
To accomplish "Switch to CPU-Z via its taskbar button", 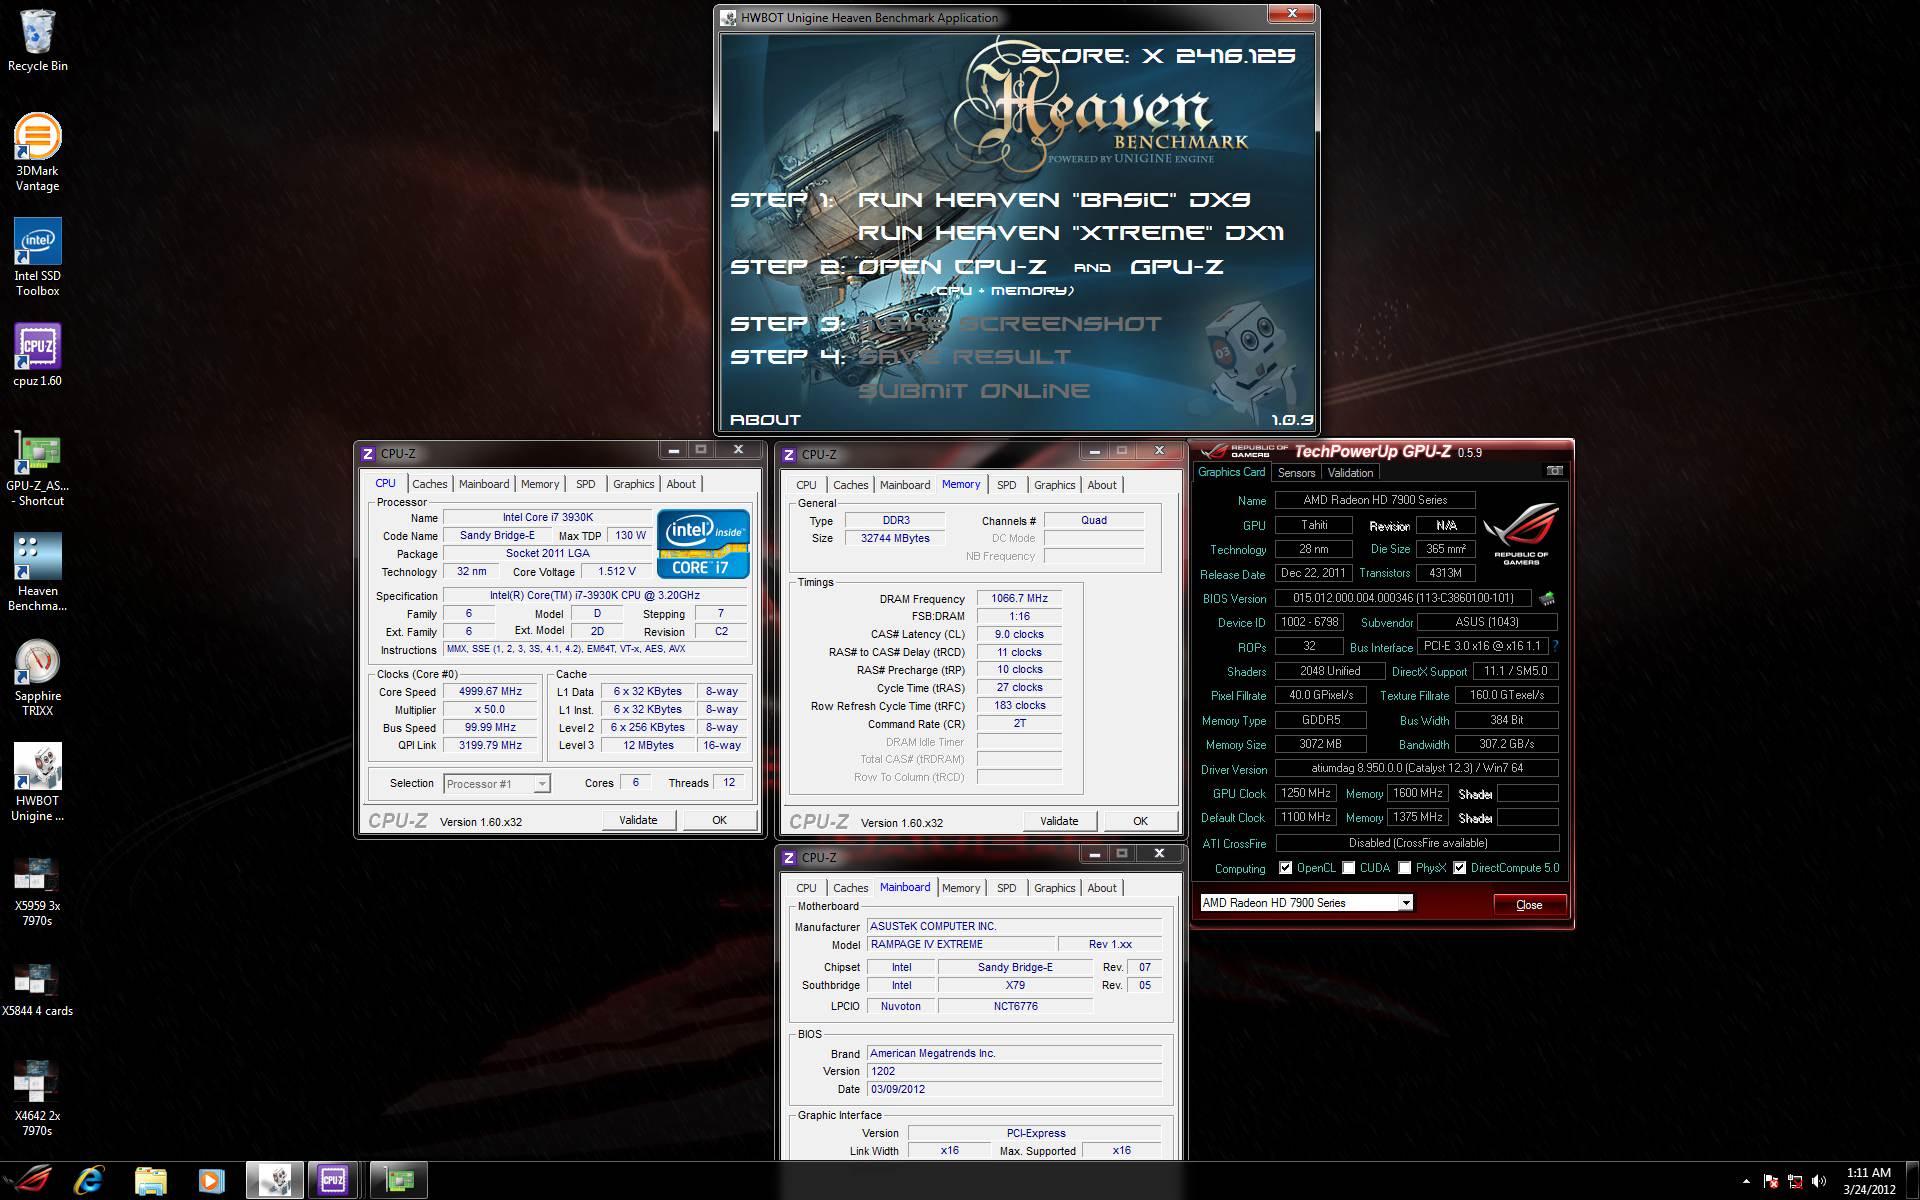I will point(333,1181).
